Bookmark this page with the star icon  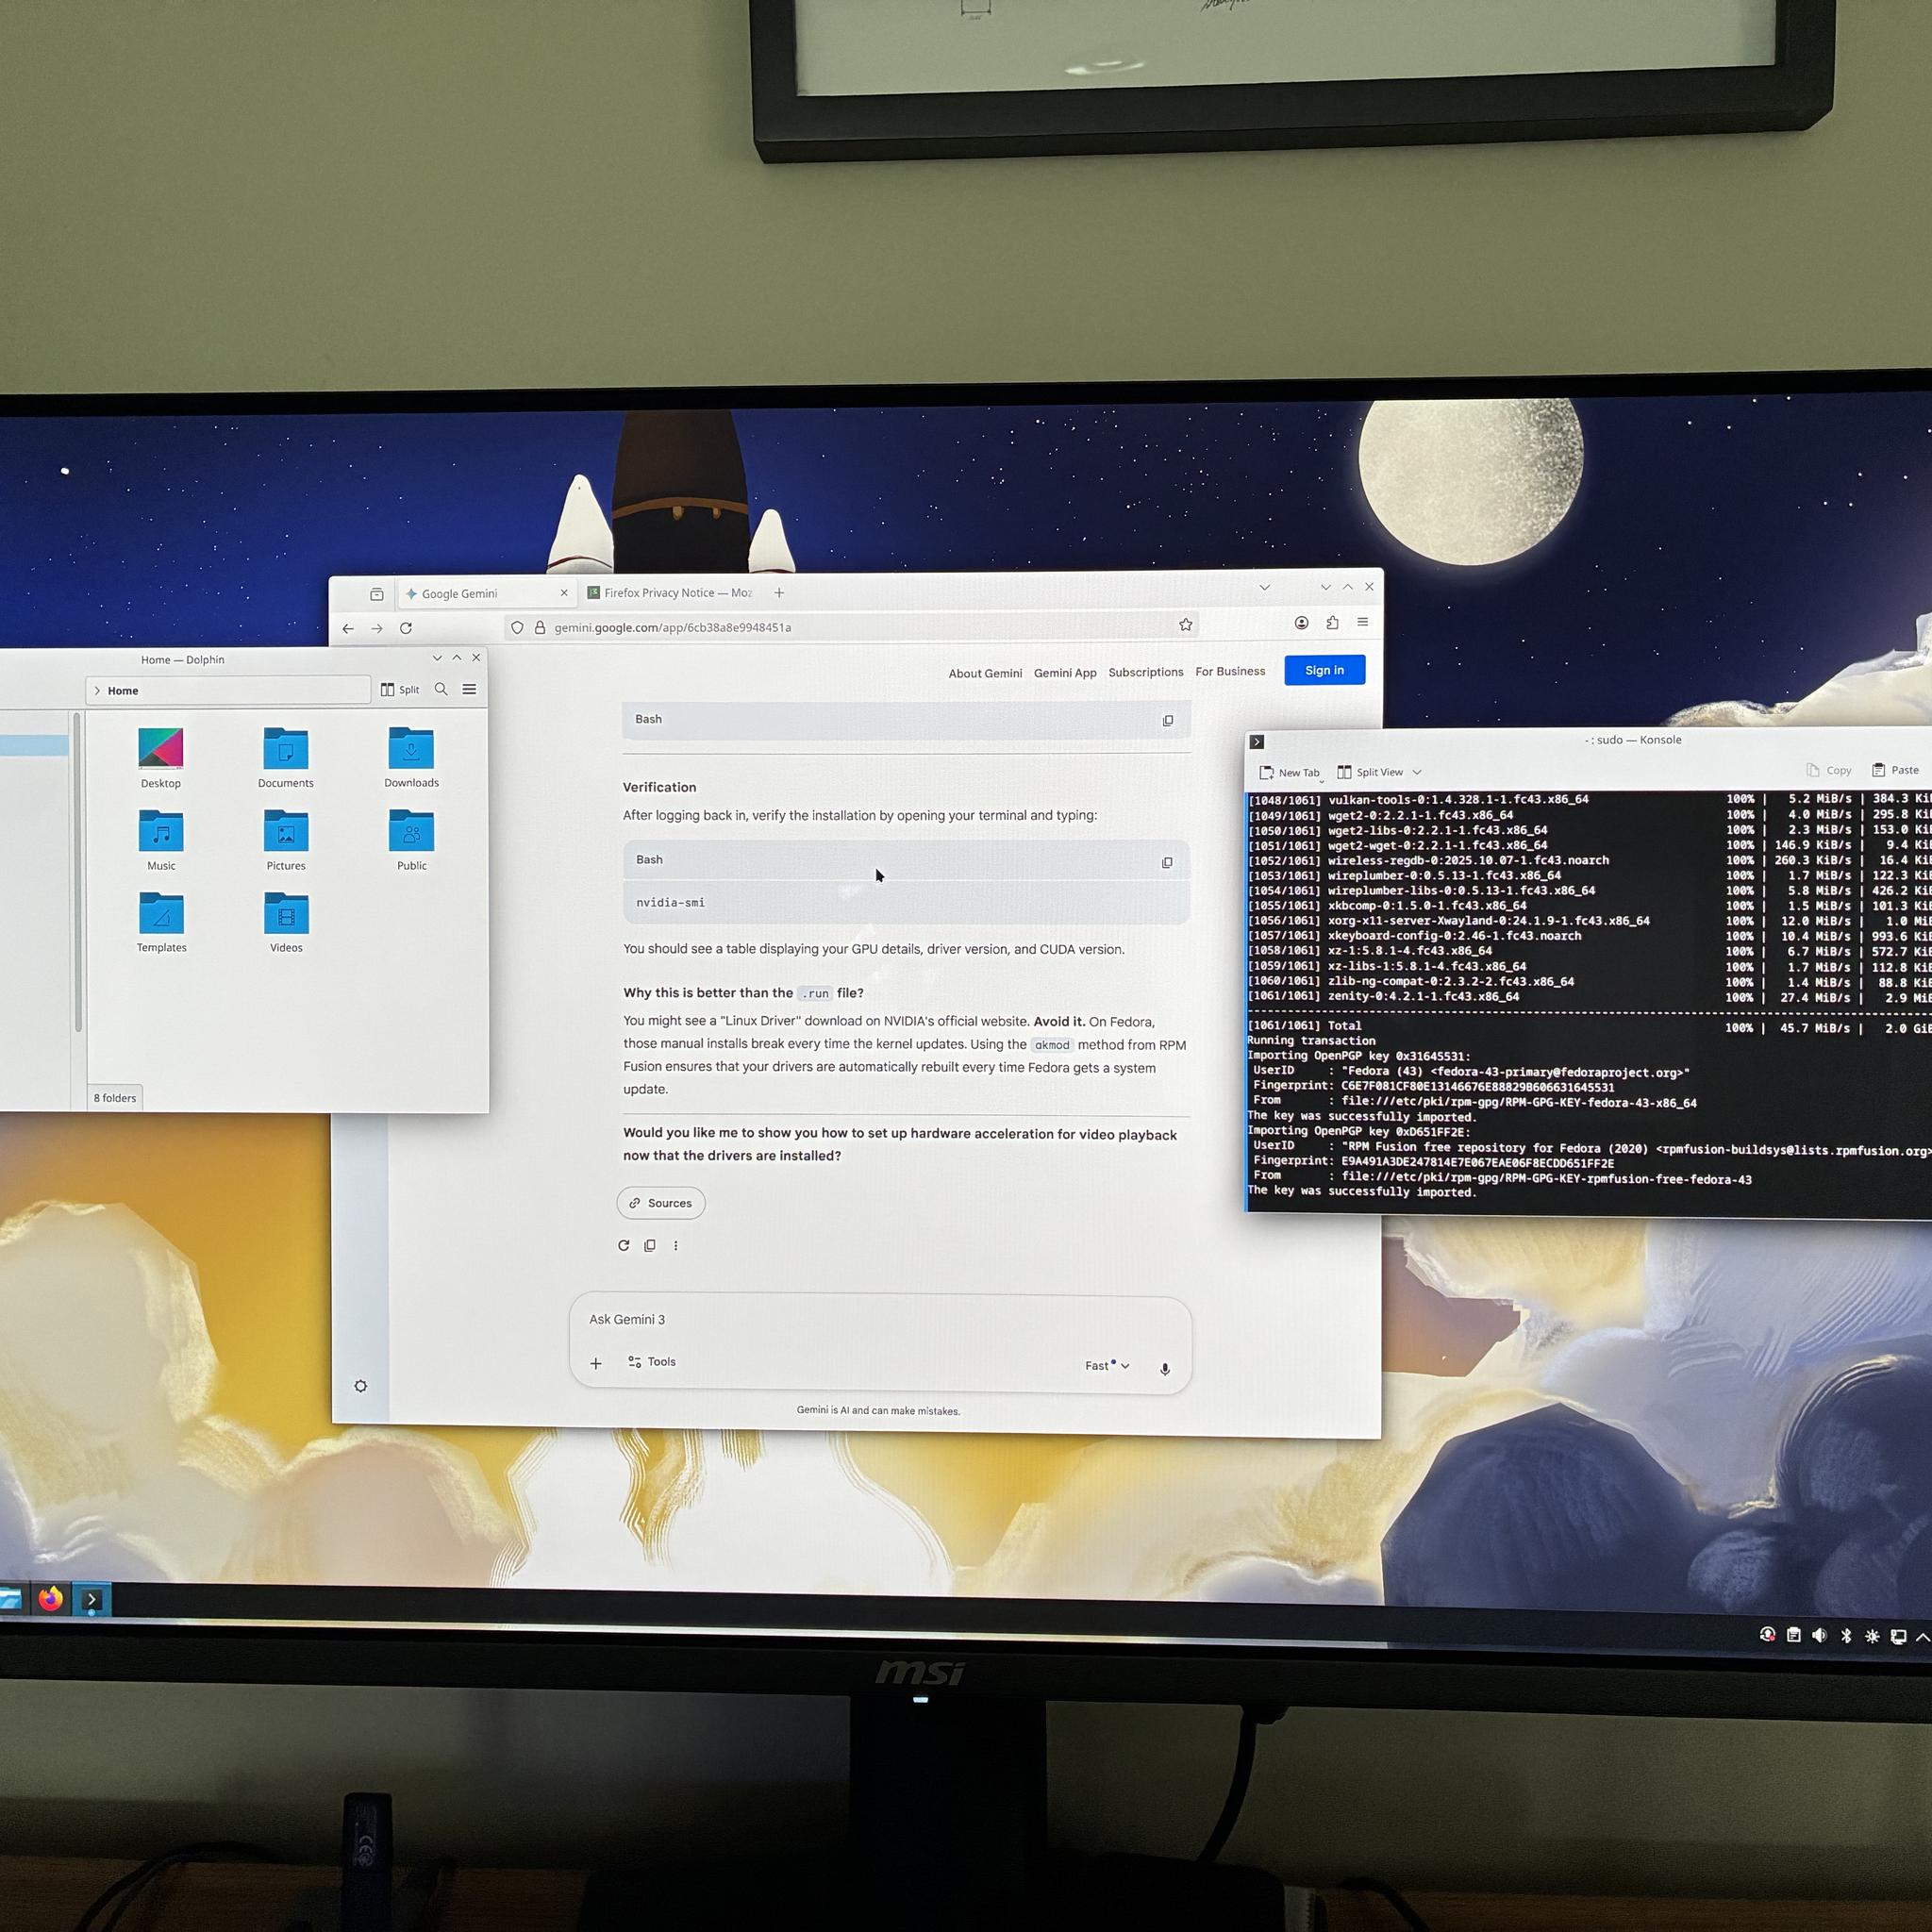click(x=1186, y=624)
